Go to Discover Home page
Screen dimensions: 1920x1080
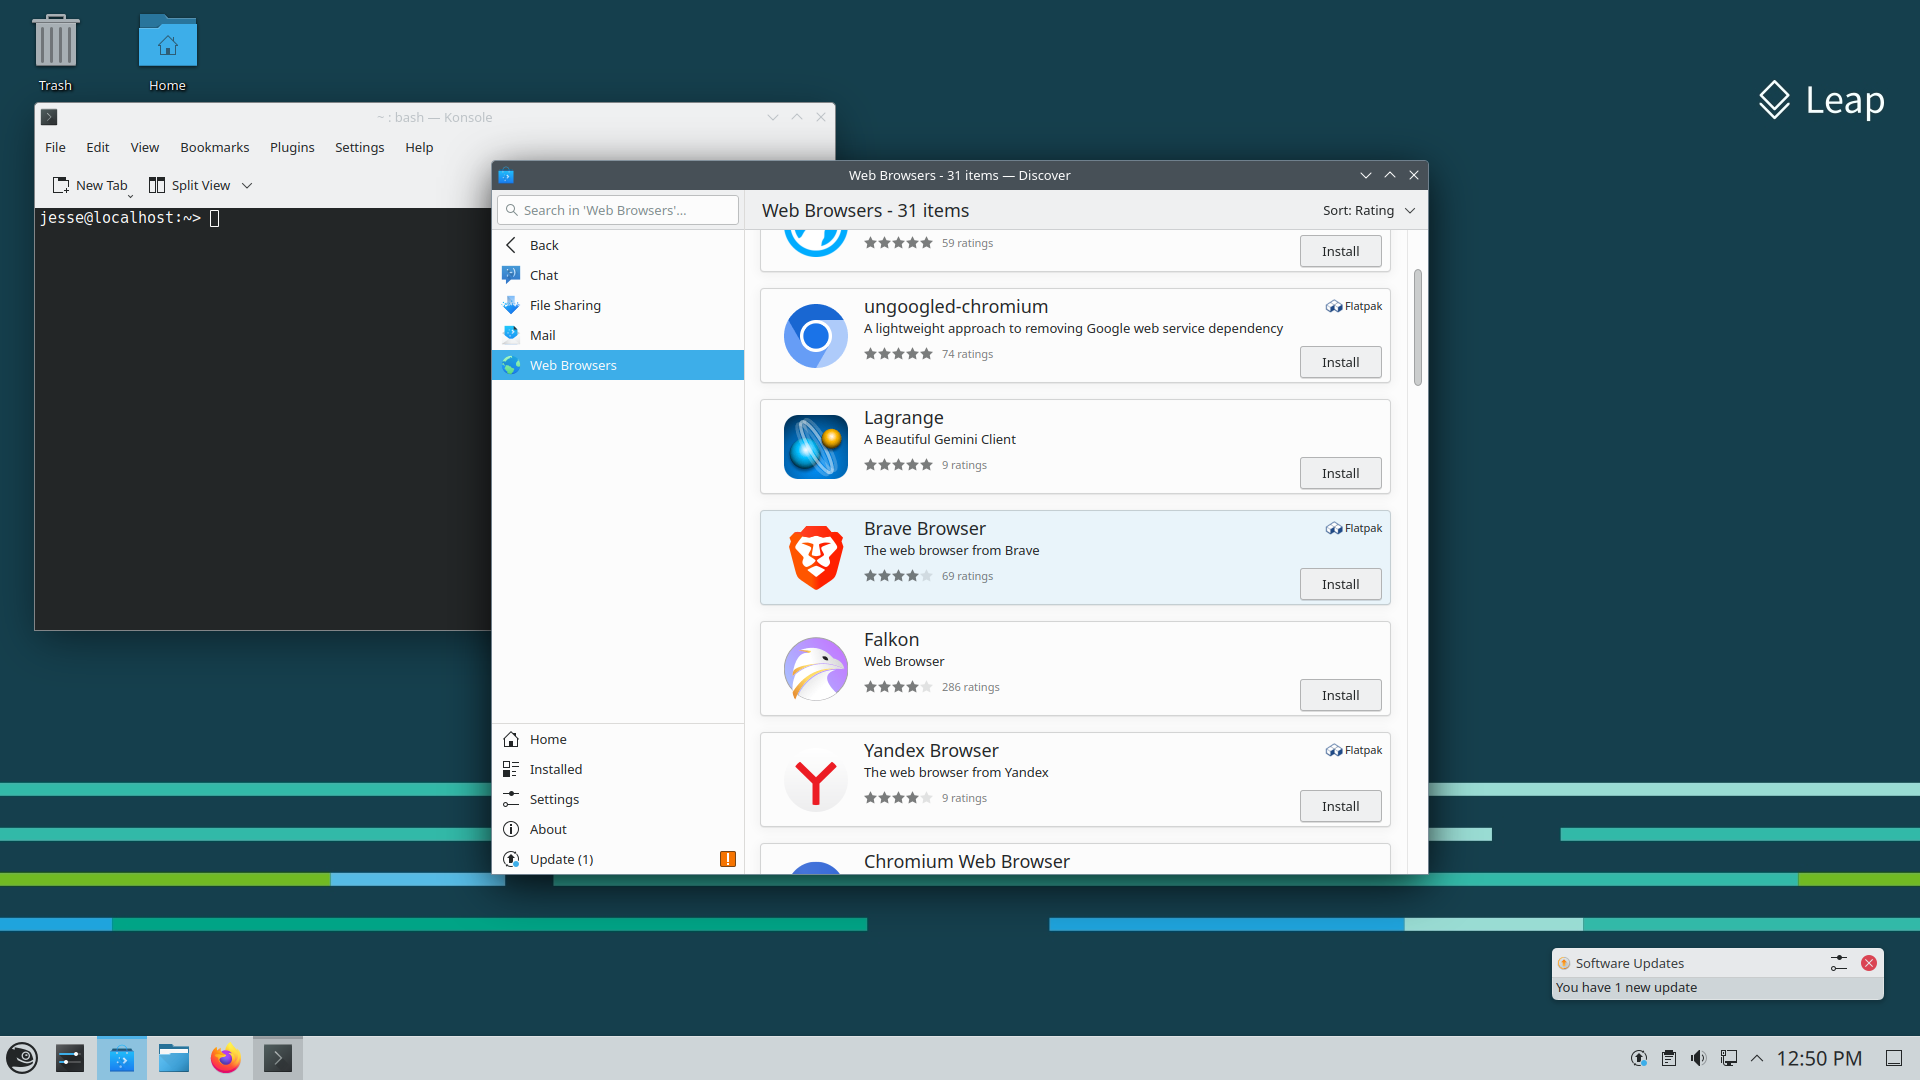pyautogui.click(x=618, y=739)
